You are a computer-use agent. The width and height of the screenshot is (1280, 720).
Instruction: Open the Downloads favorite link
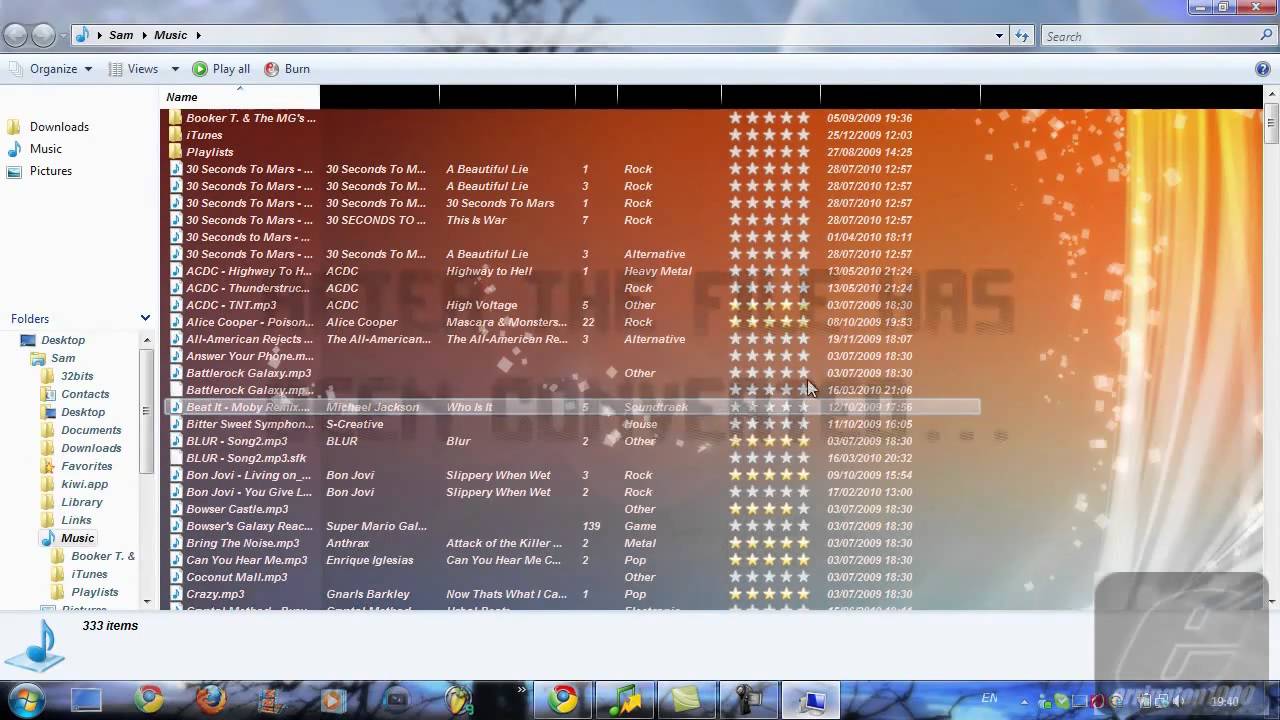point(59,127)
